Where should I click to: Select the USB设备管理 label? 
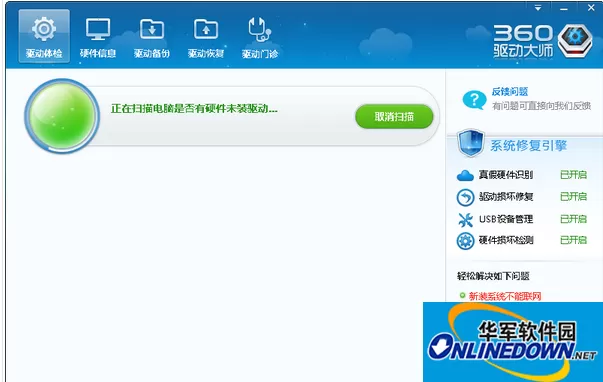506,219
